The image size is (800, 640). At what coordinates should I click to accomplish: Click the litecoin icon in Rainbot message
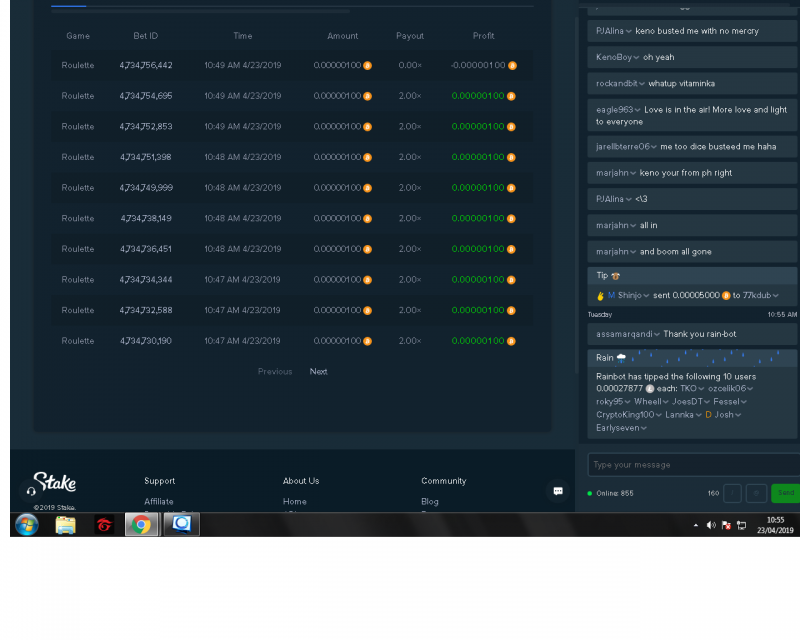[649, 389]
